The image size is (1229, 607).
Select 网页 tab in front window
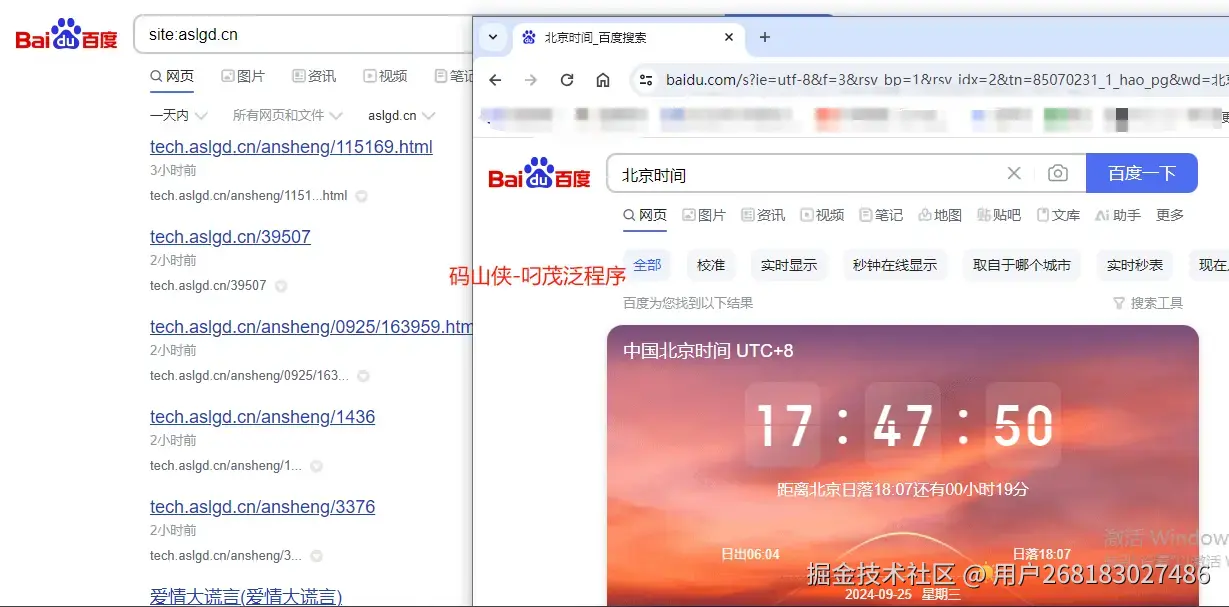[645, 215]
